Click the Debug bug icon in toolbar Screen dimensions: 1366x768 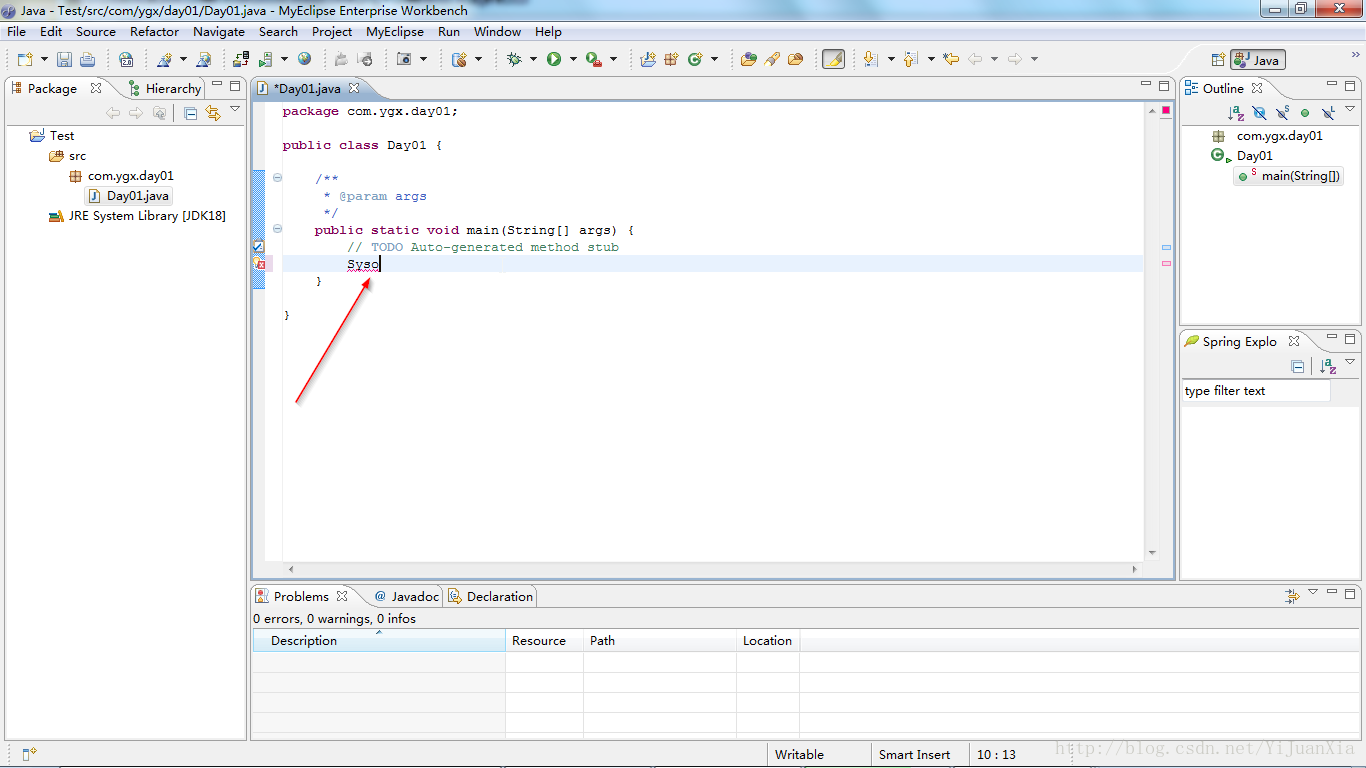[514, 59]
